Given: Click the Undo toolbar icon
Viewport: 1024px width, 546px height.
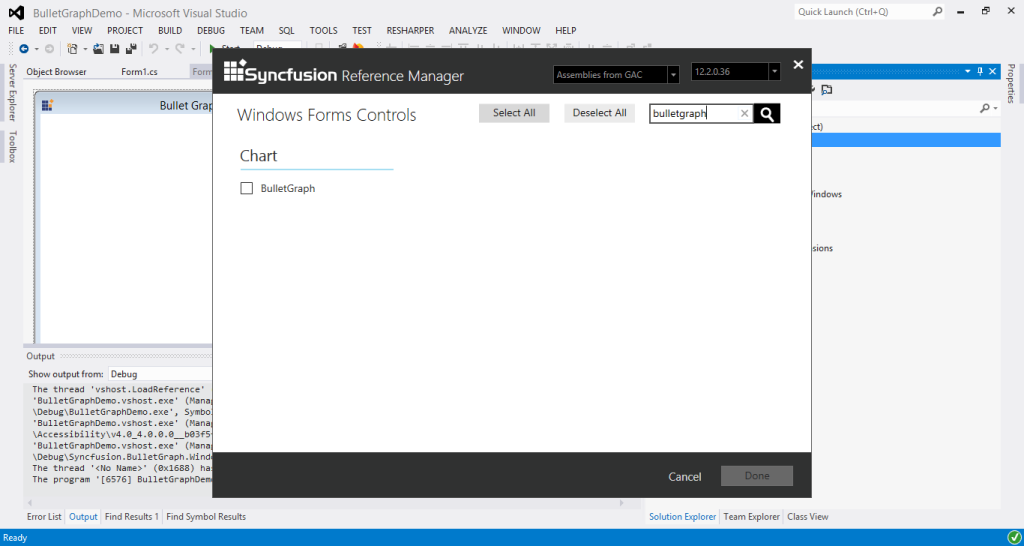Looking at the screenshot, I should coord(153,48).
